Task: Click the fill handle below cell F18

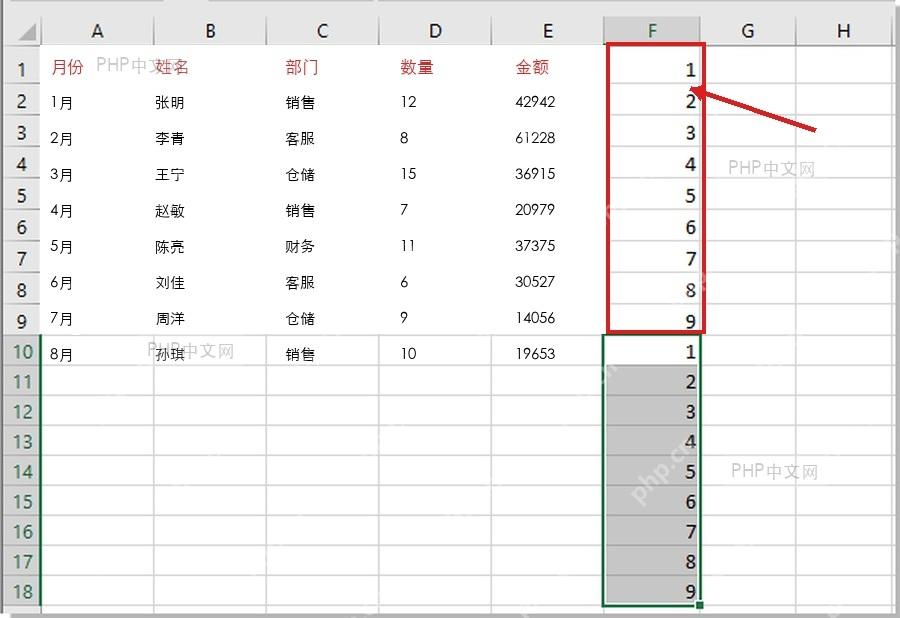Action: click(699, 605)
